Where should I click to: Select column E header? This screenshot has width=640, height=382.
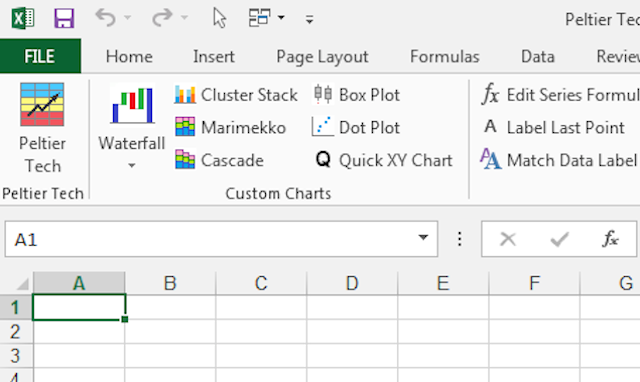click(443, 283)
